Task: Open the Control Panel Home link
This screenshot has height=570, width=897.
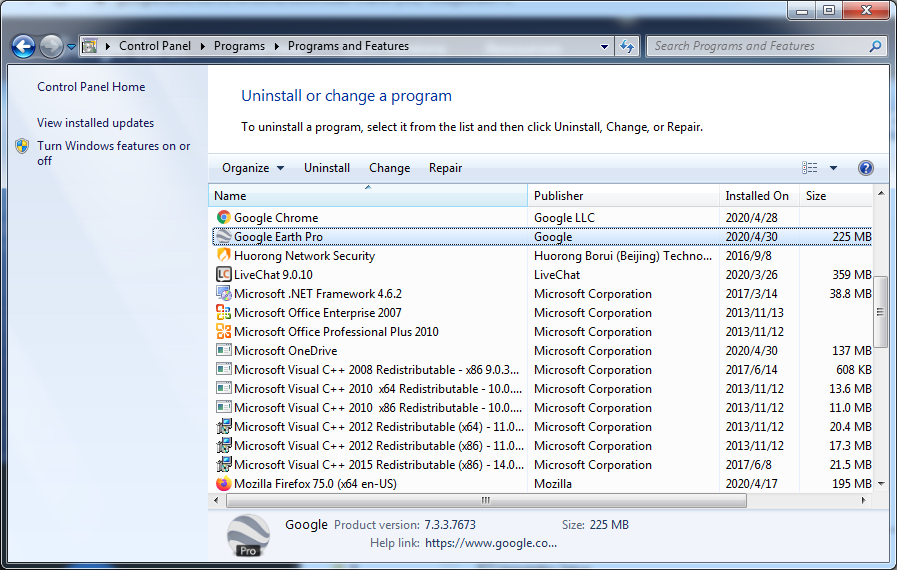Action: click(x=91, y=86)
